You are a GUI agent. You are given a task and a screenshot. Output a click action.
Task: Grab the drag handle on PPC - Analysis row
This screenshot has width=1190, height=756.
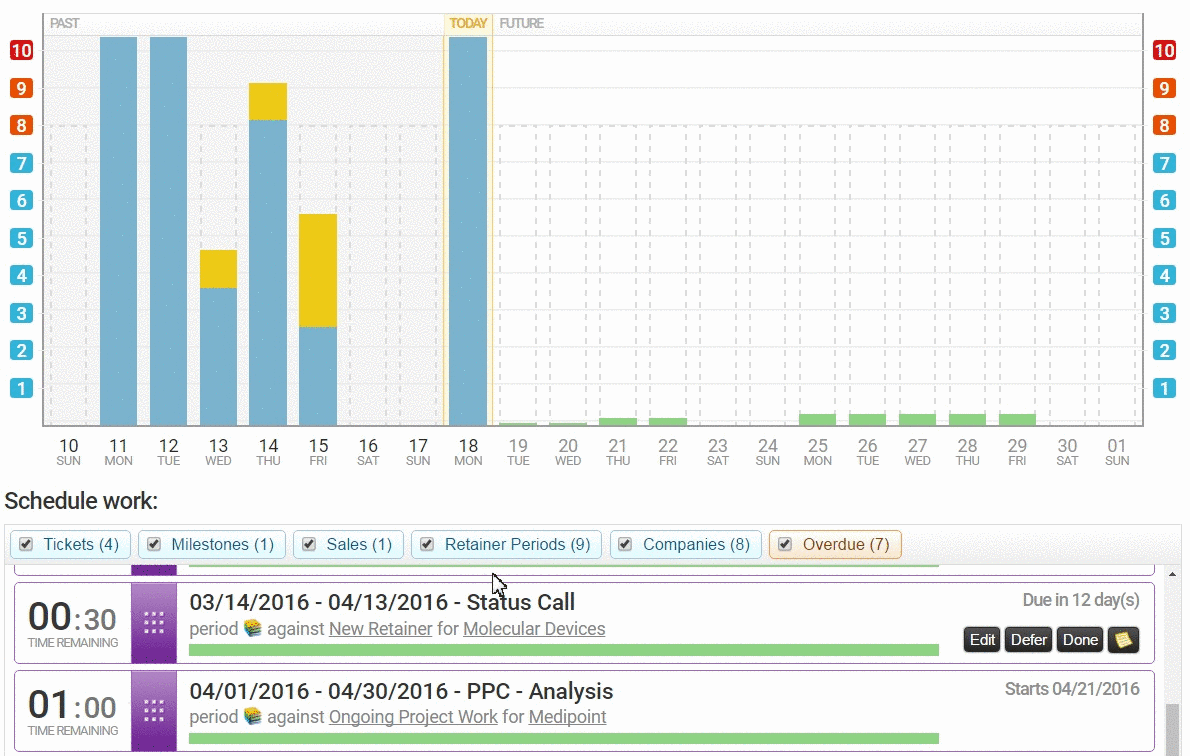coord(154,711)
